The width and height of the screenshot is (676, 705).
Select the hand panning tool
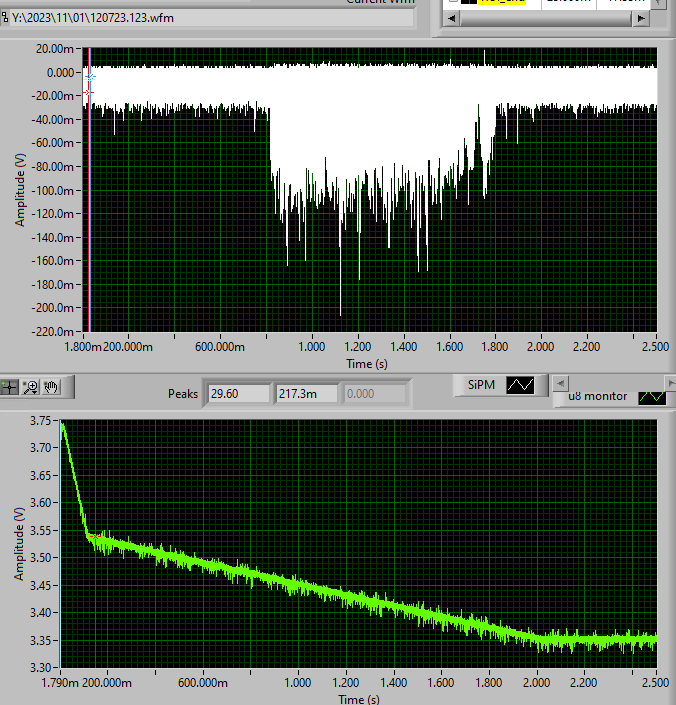tap(52, 387)
